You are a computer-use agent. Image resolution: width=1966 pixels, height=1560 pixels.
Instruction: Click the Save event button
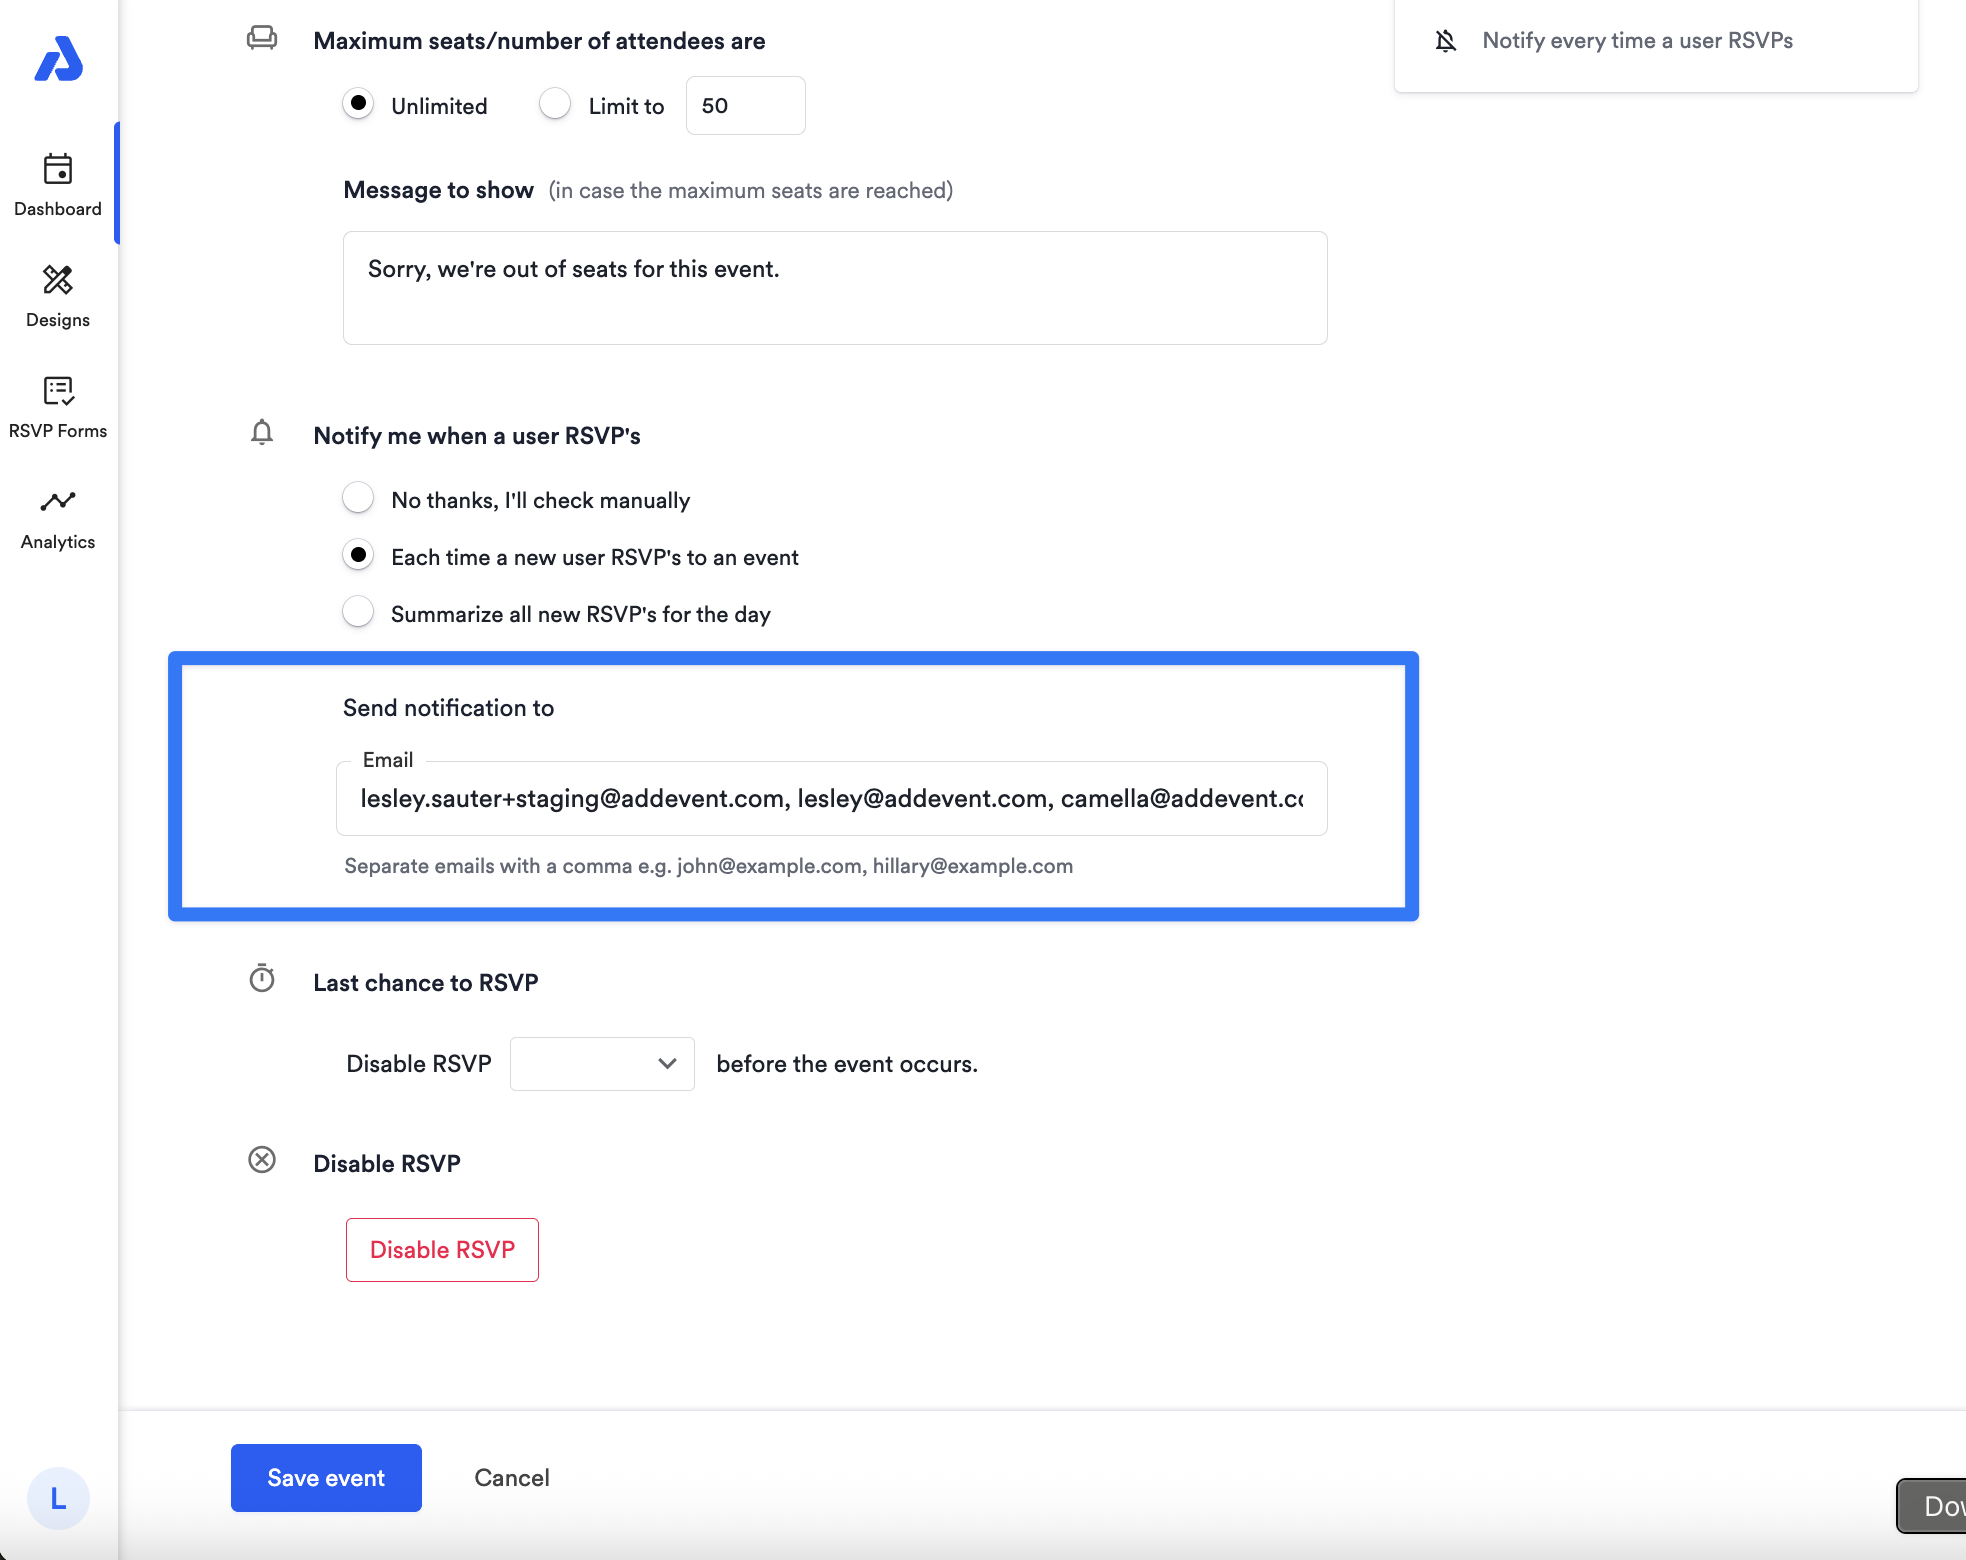[326, 1478]
